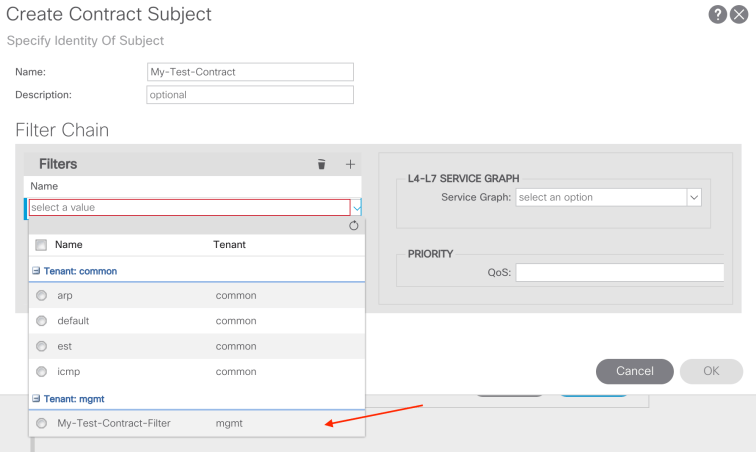This screenshot has height=452, width=756.
Task: Select My-Test-Contract-Filter radio button
Action: tap(41, 423)
